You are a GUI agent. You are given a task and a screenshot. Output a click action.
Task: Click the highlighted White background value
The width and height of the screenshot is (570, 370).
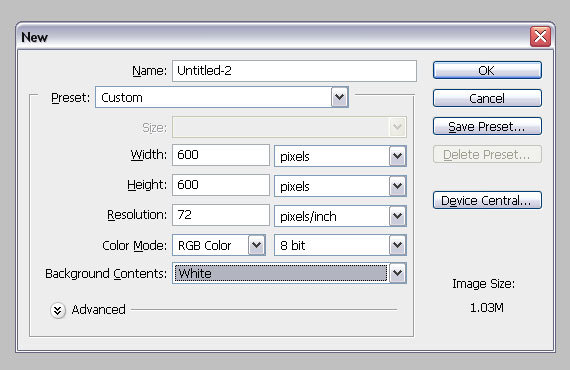click(x=281, y=273)
